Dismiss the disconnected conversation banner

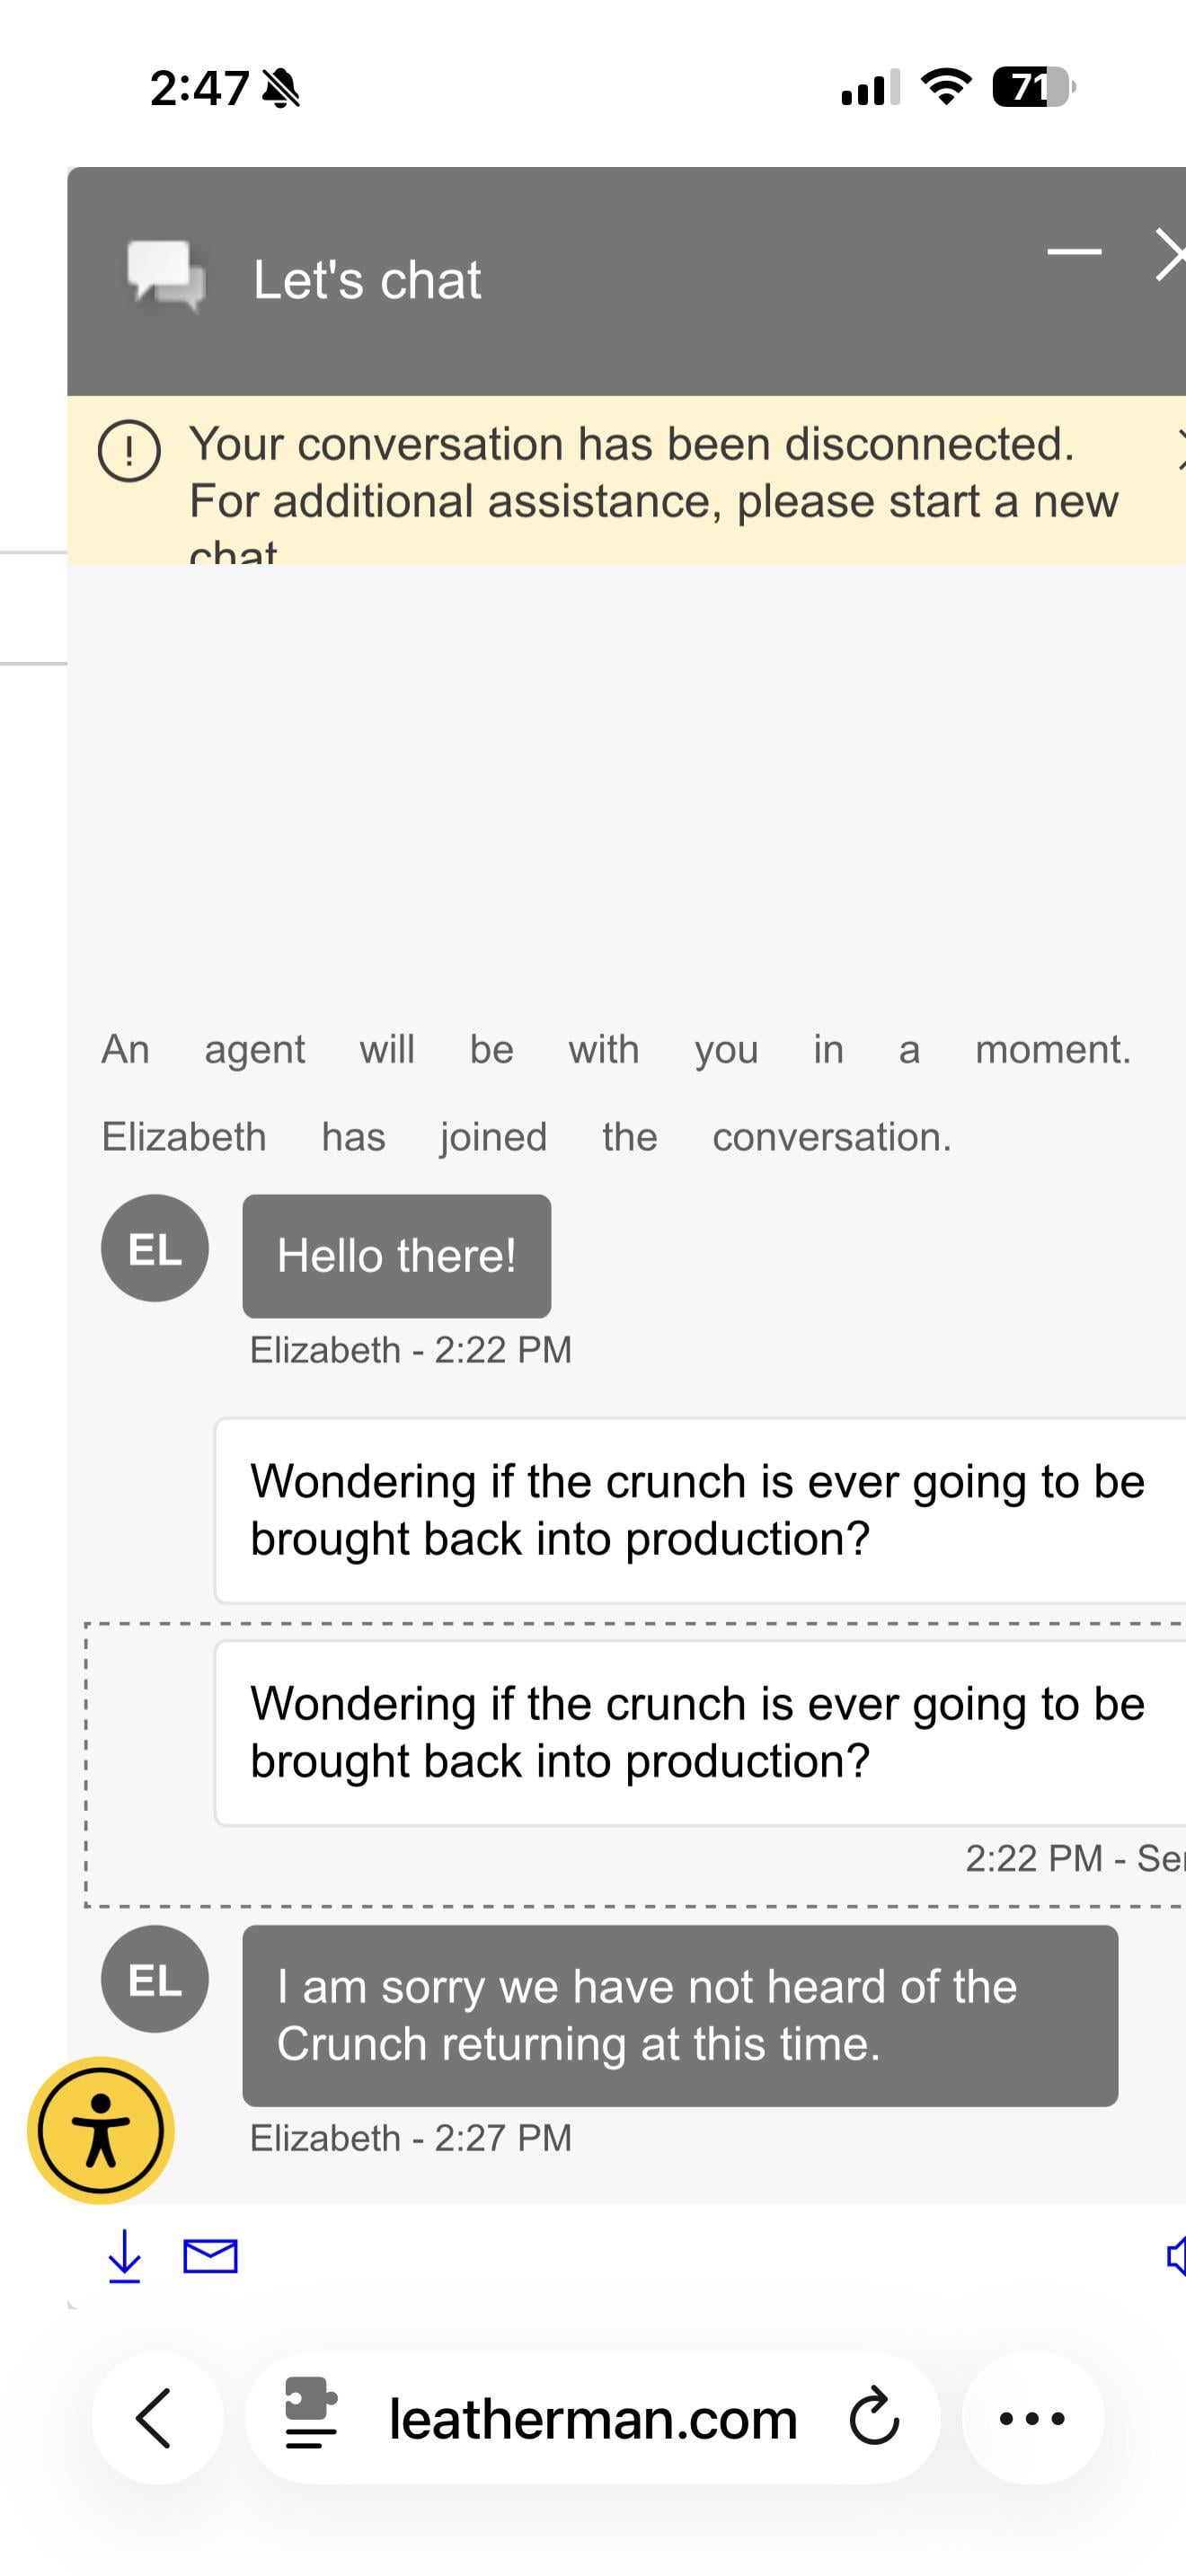[x=1180, y=447]
